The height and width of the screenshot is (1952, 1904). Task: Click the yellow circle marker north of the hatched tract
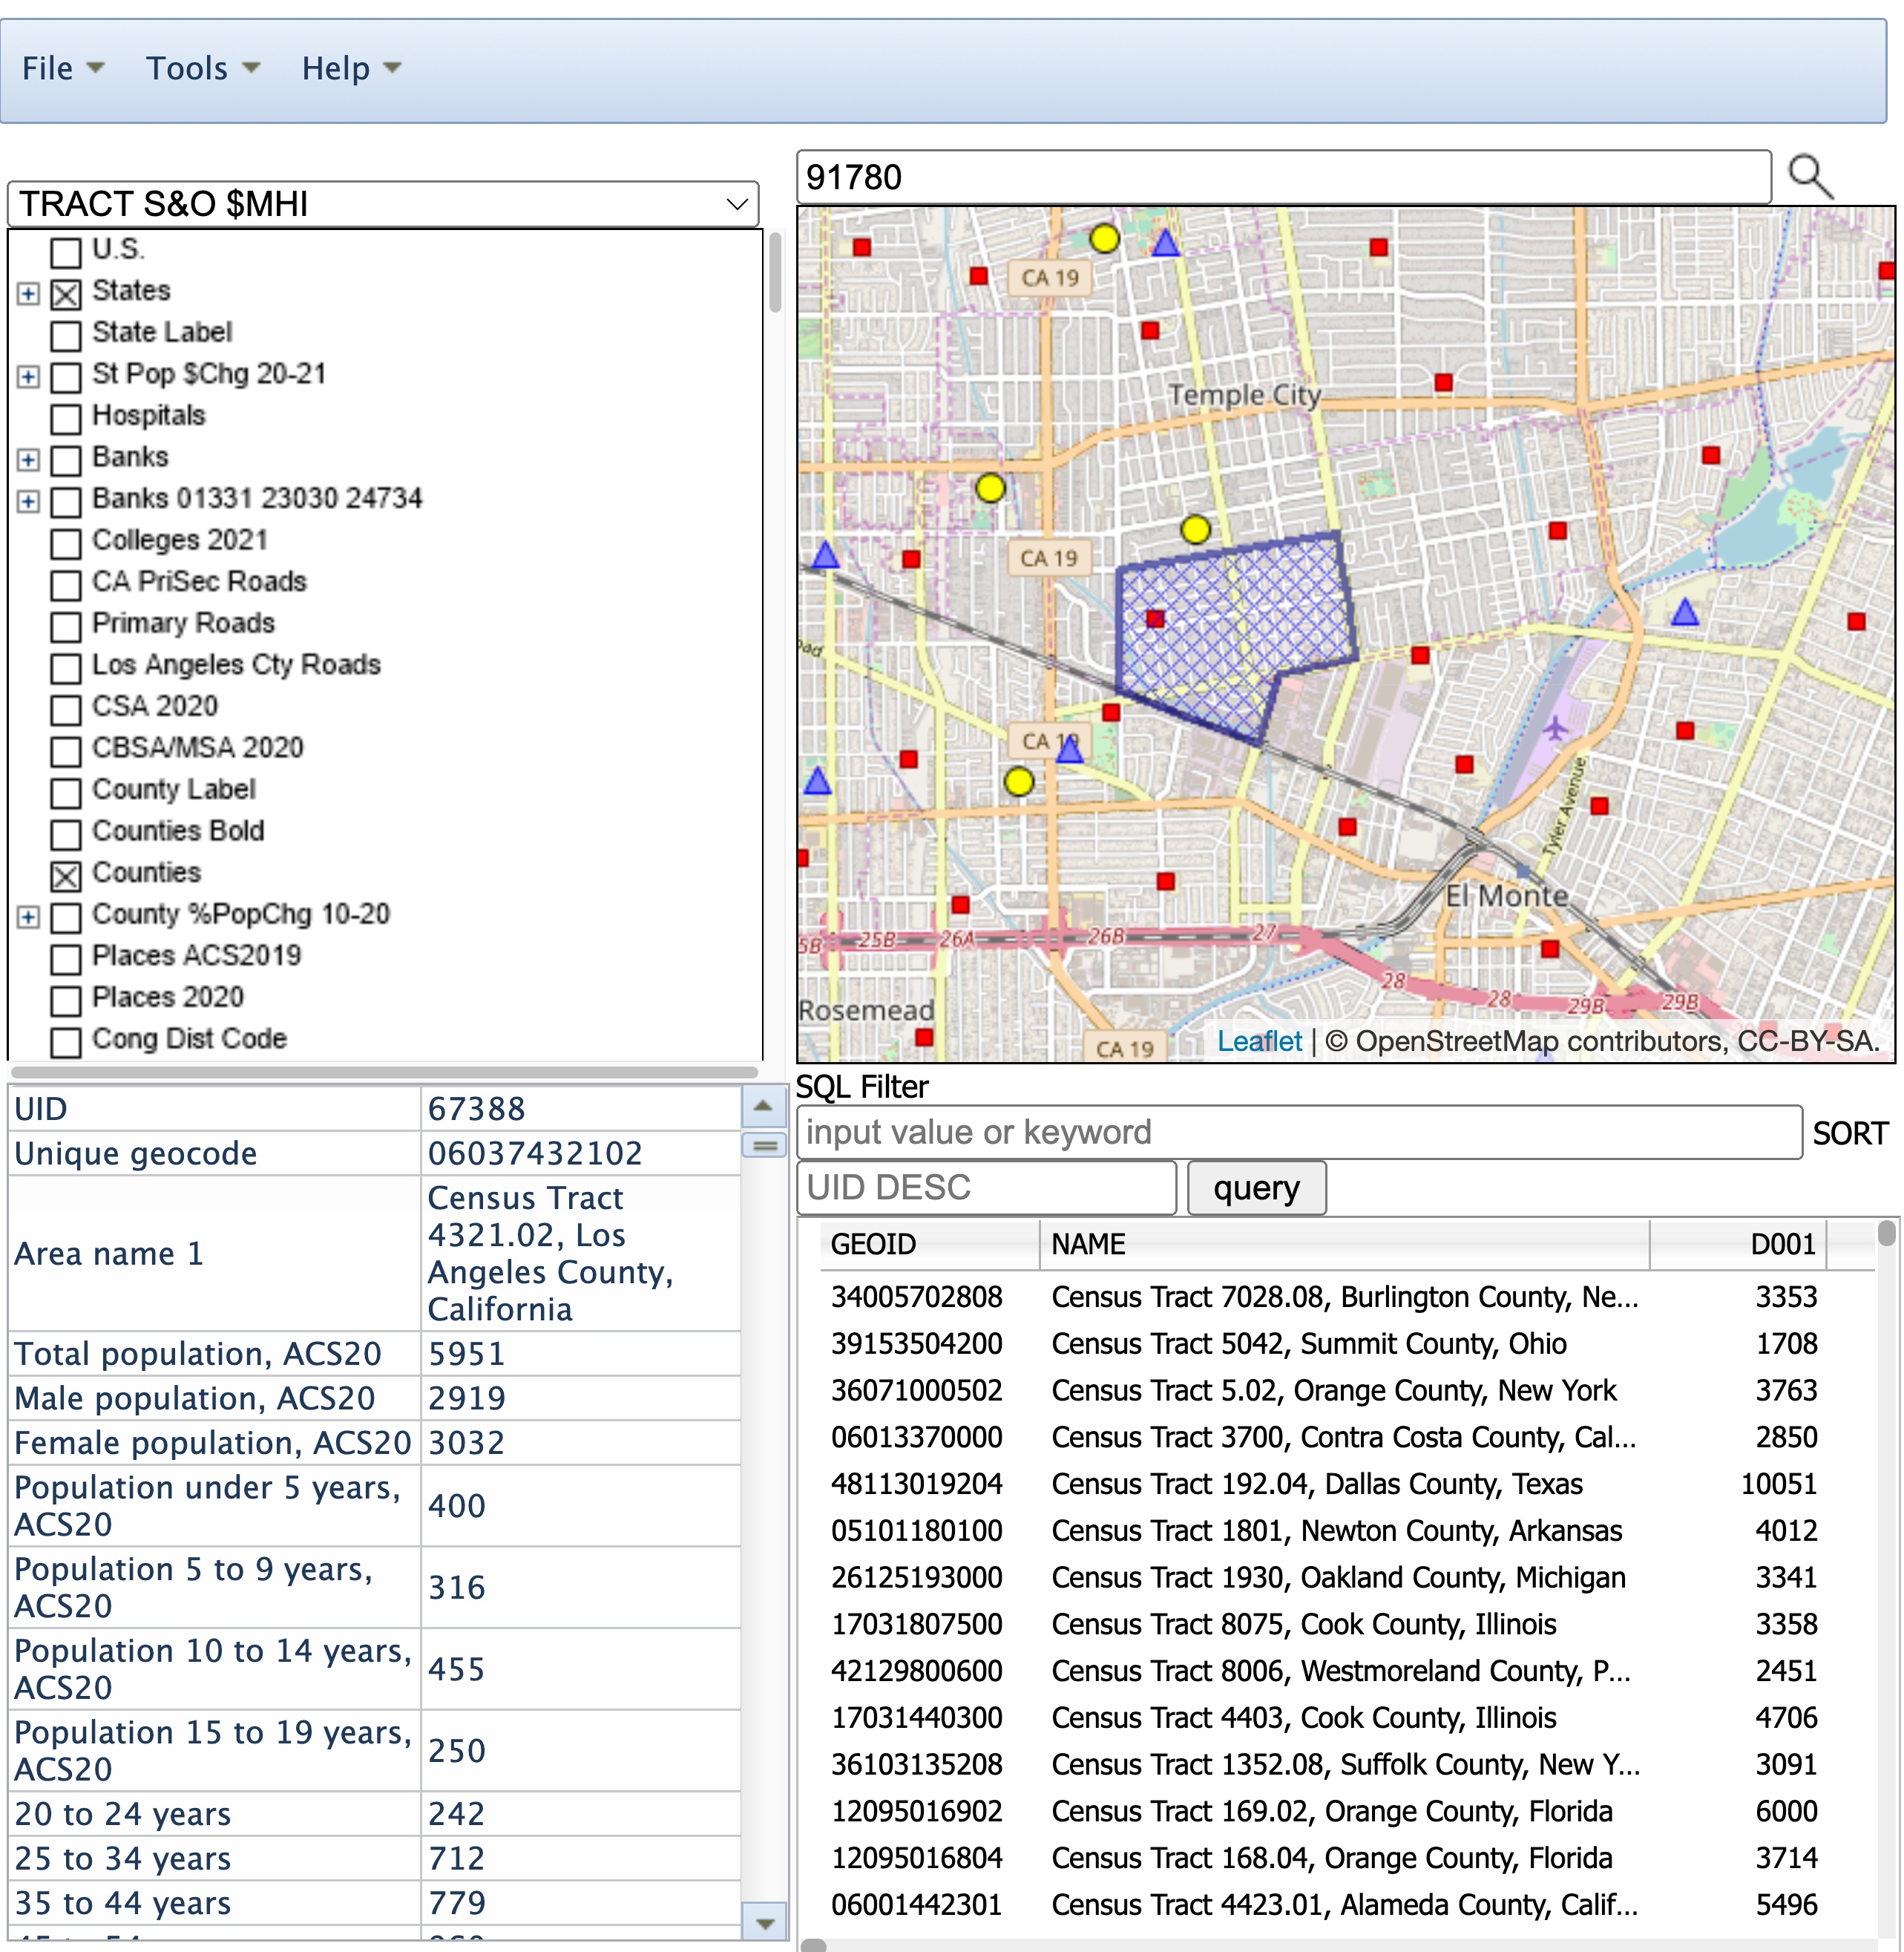point(1195,529)
